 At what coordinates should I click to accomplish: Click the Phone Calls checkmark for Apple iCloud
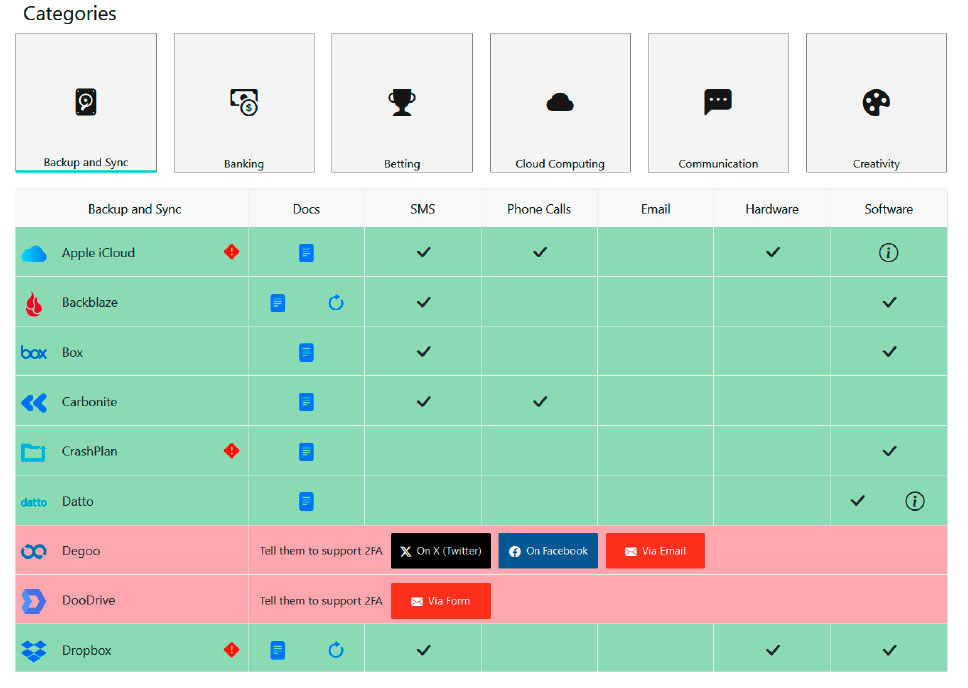tap(540, 252)
